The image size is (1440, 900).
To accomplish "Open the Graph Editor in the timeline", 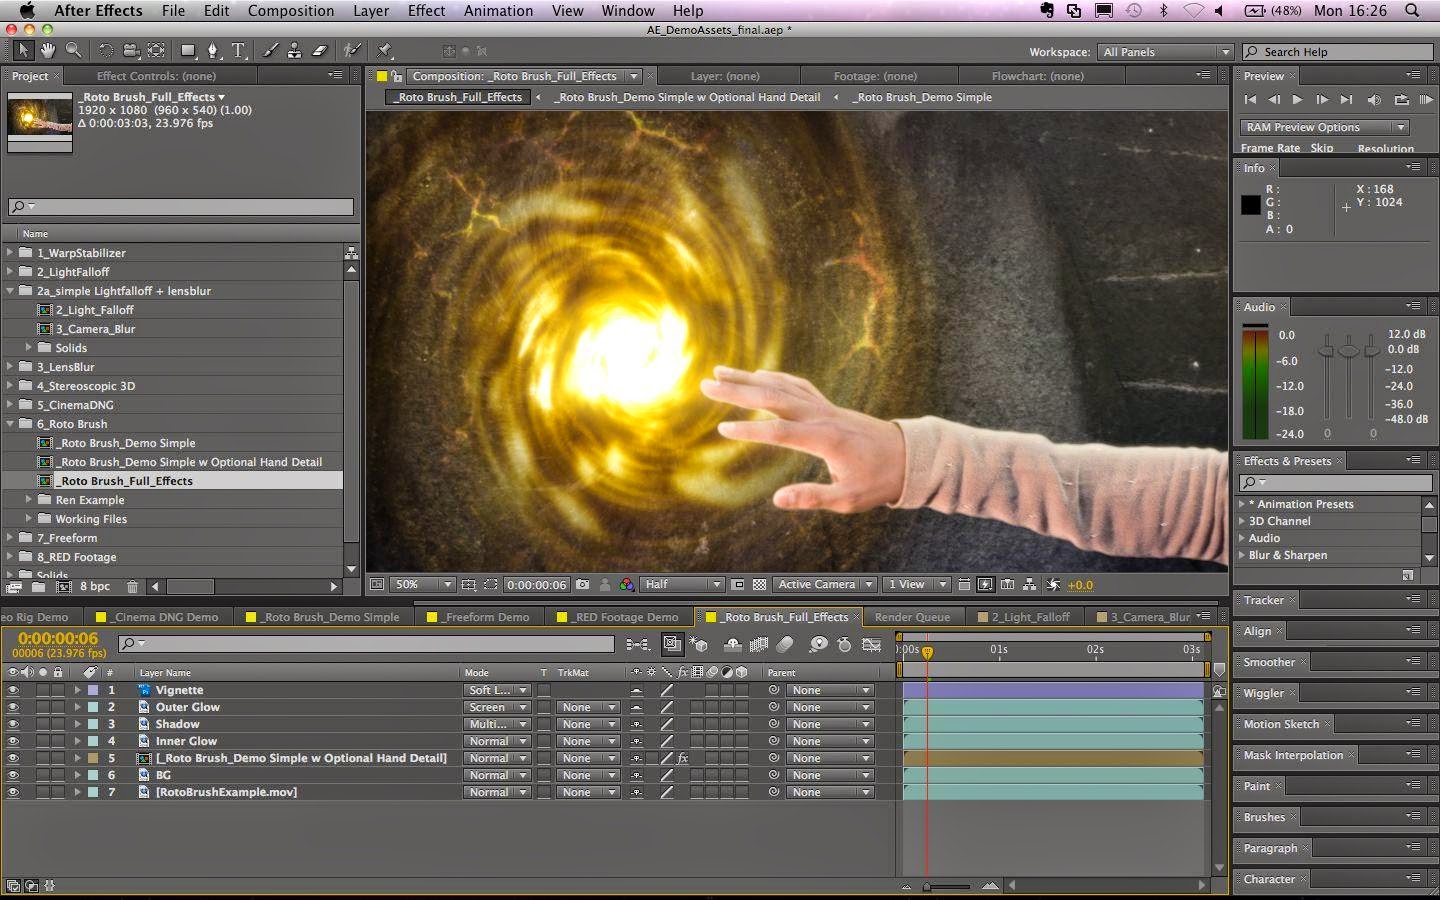I will point(871,645).
